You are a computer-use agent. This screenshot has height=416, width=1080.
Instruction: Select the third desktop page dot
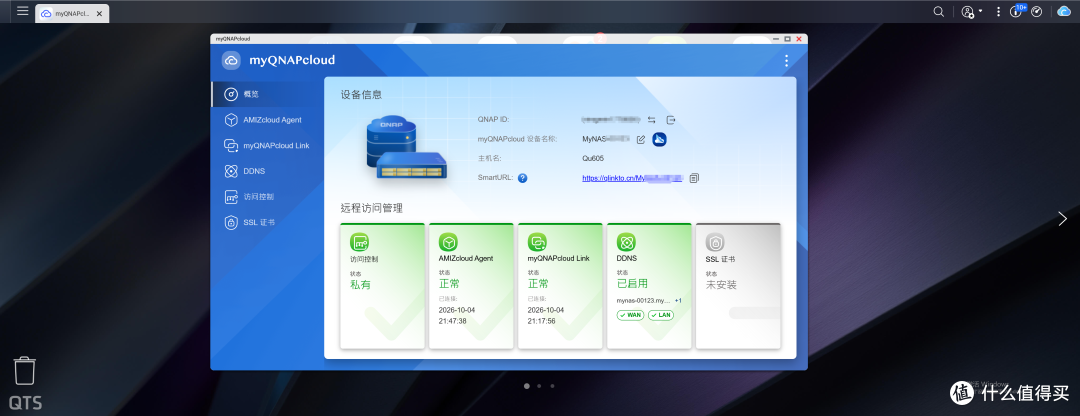[x=552, y=386]
